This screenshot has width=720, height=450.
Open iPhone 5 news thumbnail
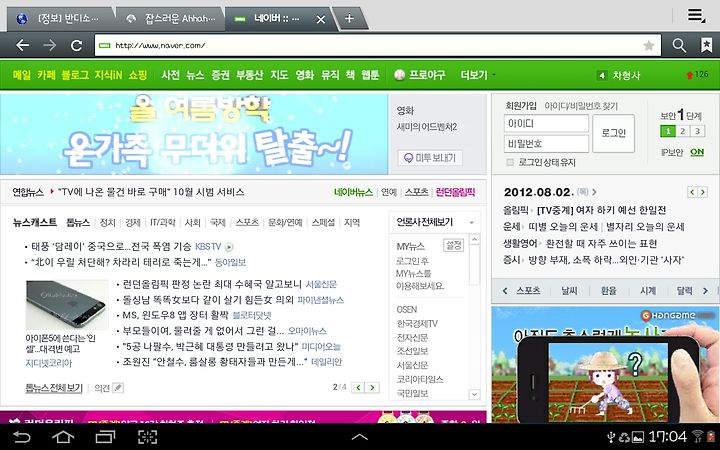[x=67, y=305]
